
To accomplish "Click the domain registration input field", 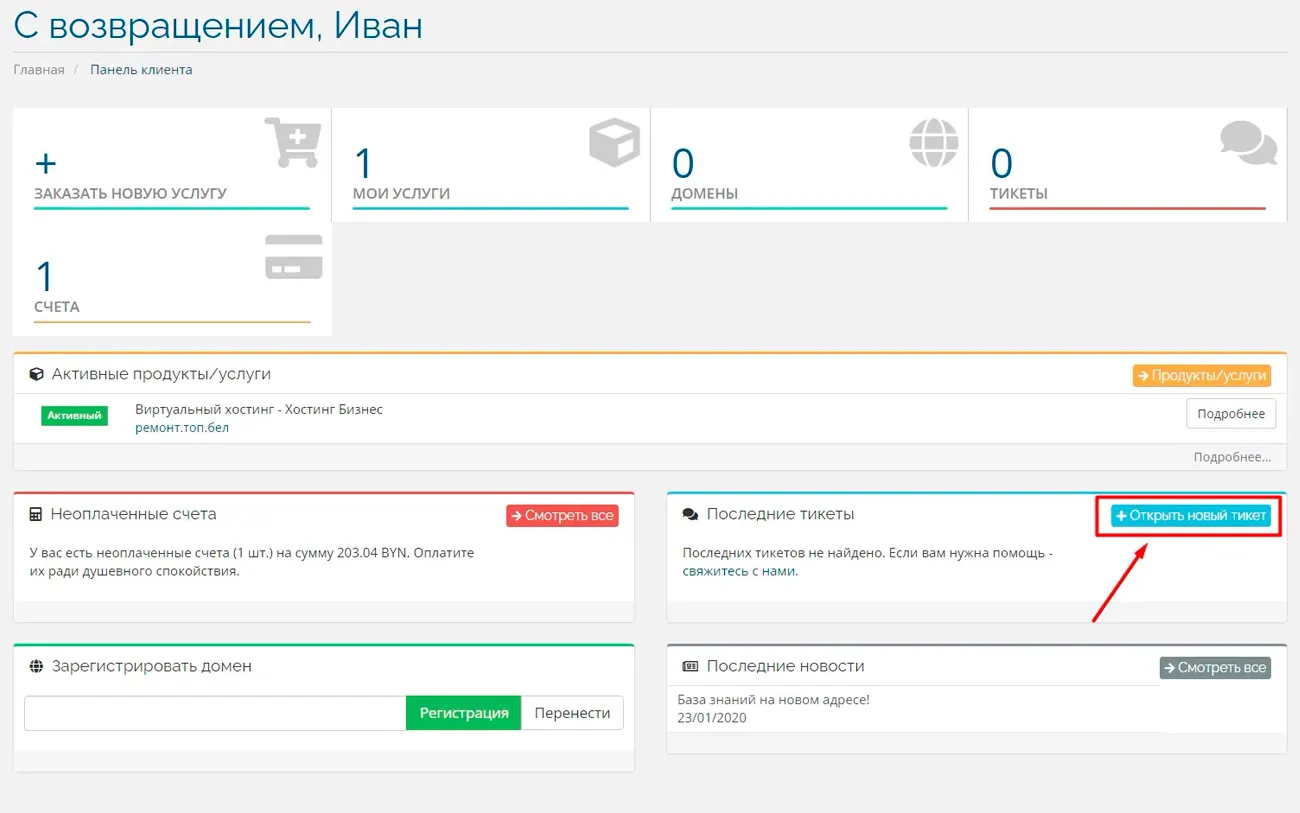I will (215, 713).
